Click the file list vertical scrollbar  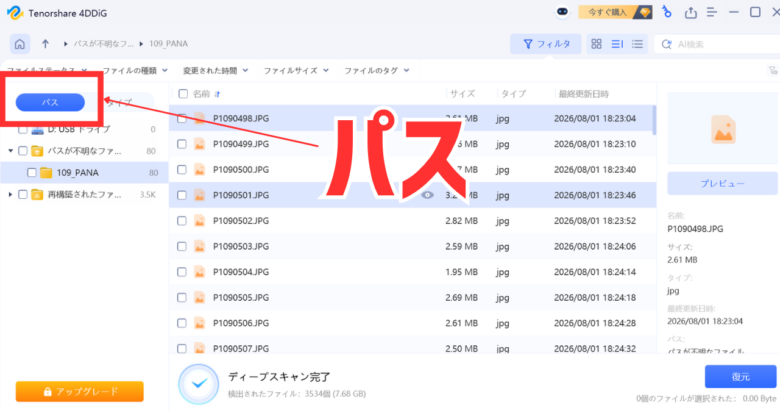654,119
